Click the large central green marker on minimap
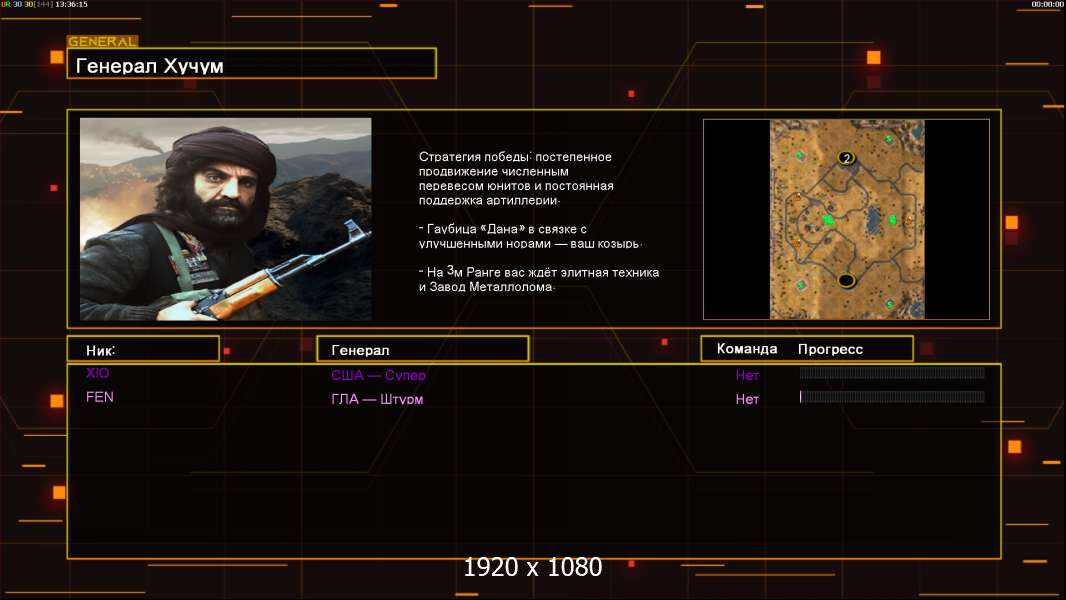1066x600 pixels. coord(828,219)
